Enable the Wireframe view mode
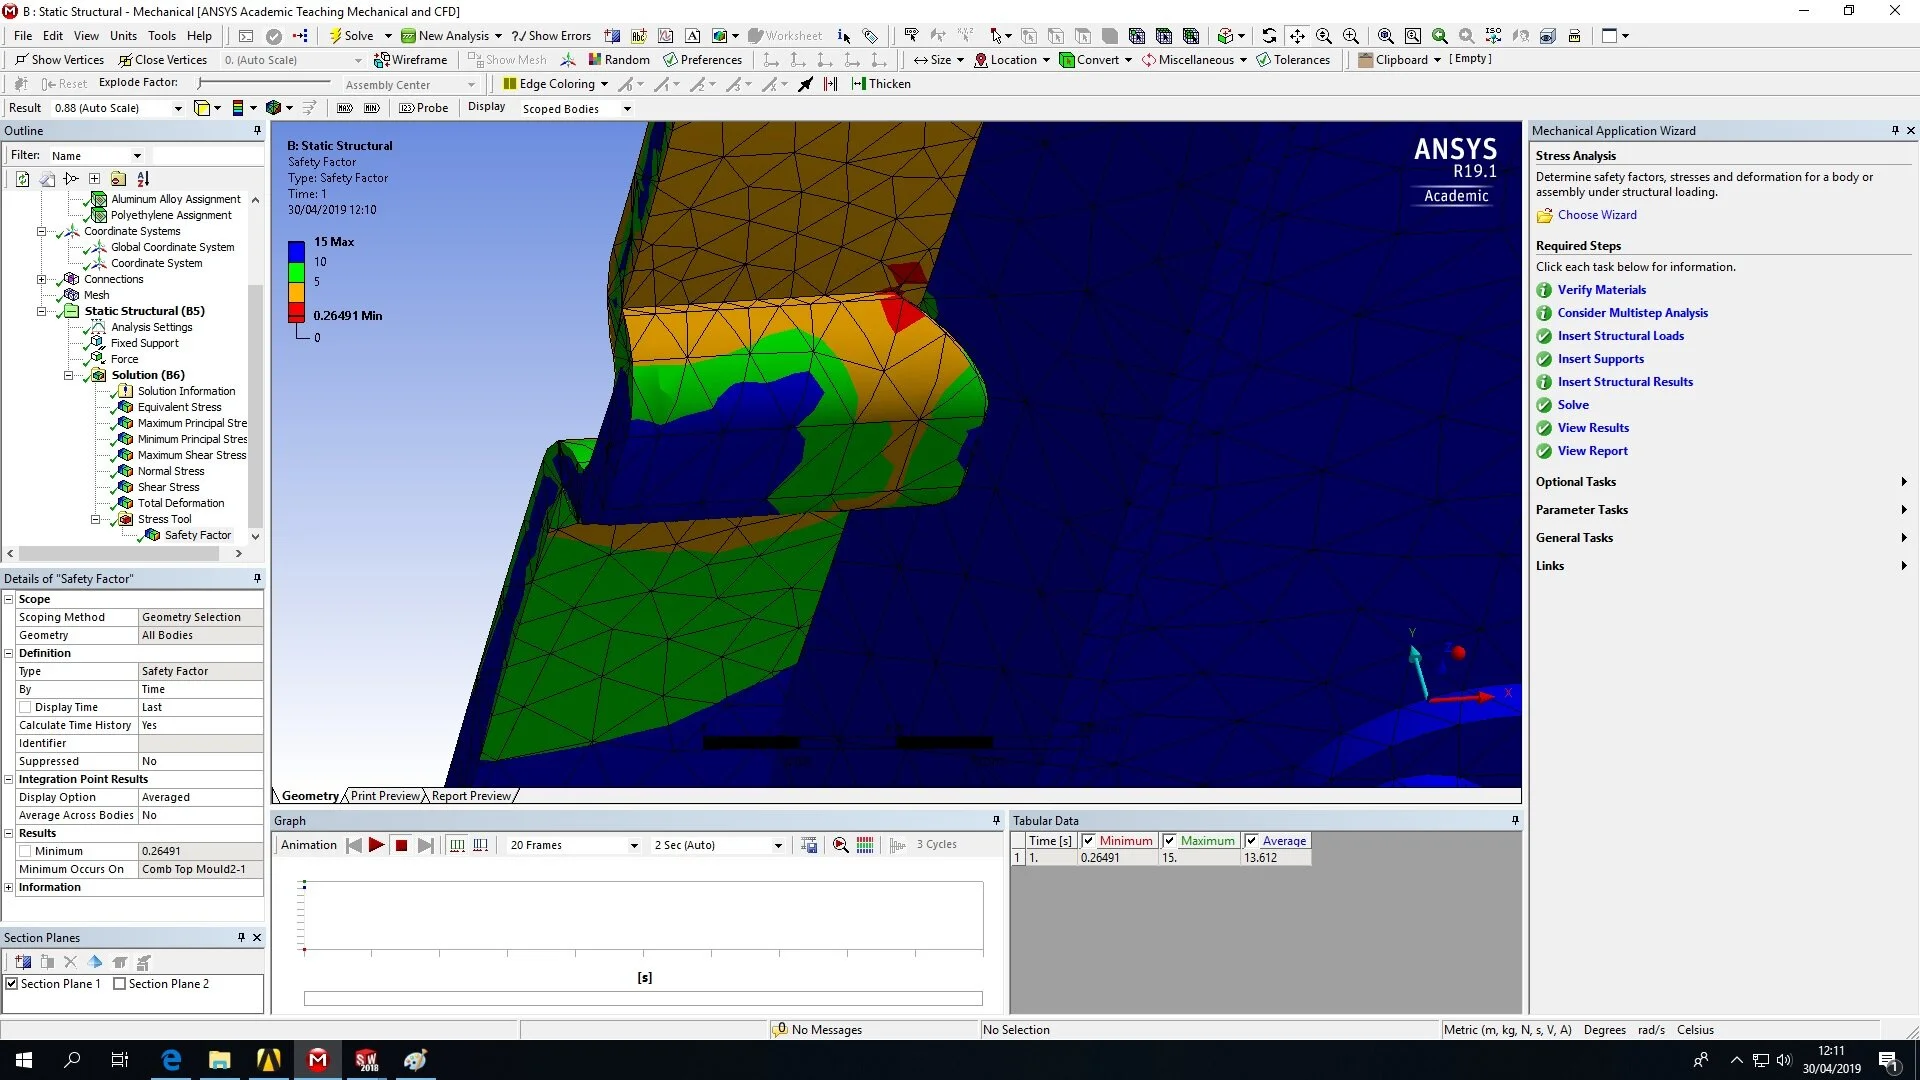This screenshot has height=1080, width=1920. pyautogui.click(x=410, y=60)
